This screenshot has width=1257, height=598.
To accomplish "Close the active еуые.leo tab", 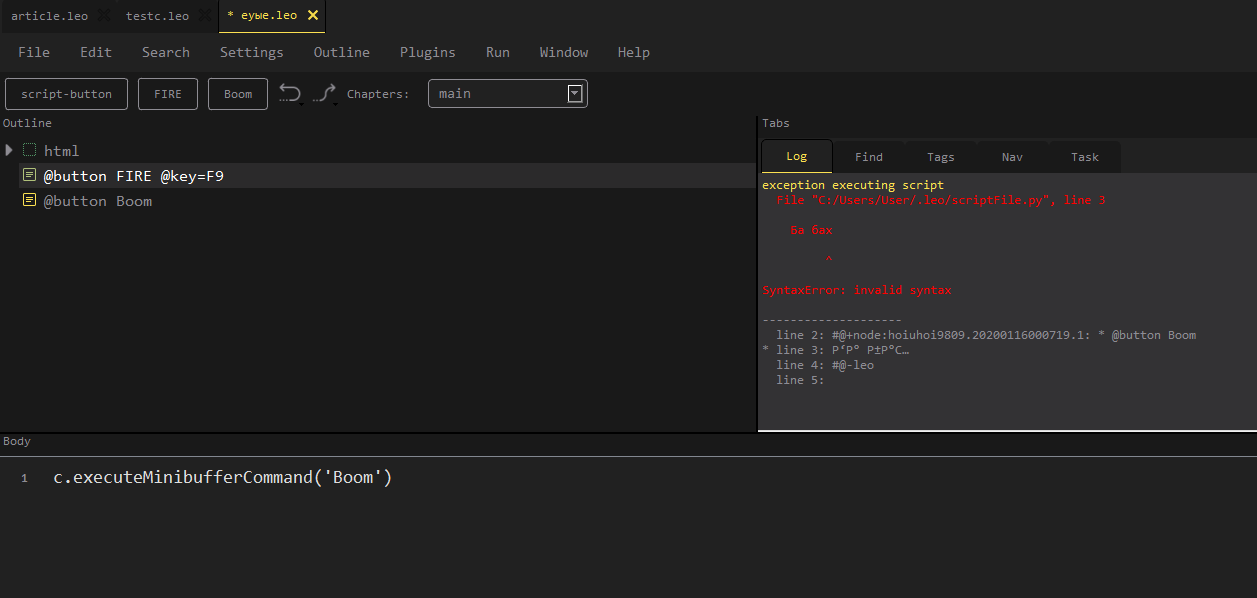I will coord(313,16).
